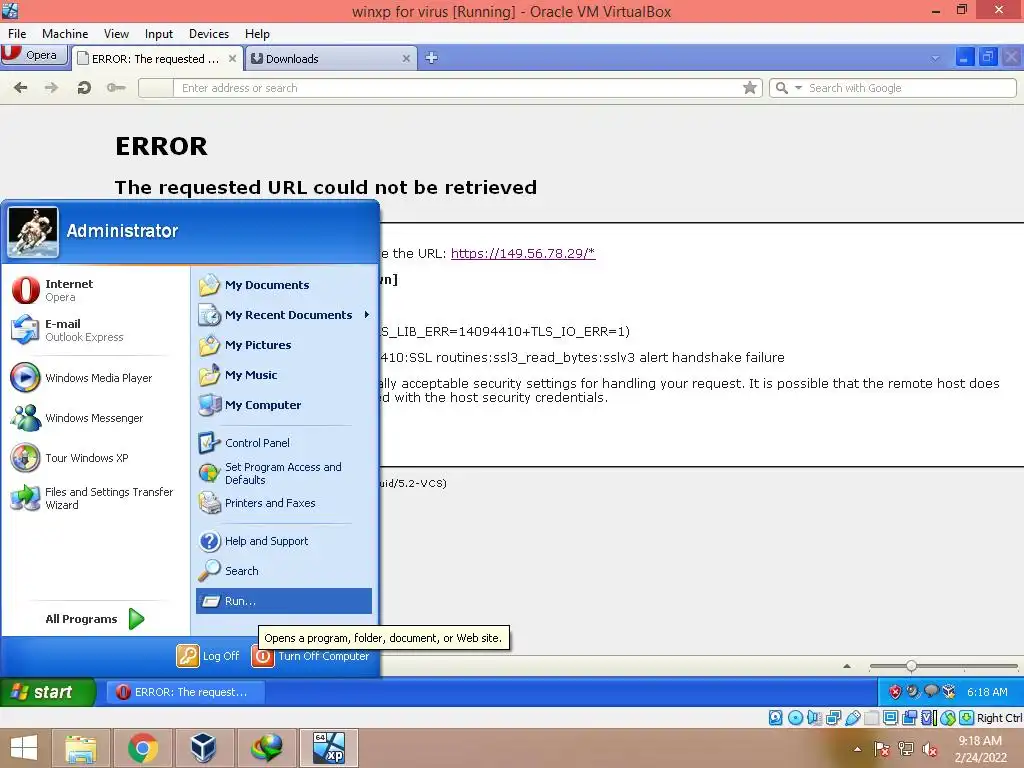Bookmark page with the star icon

(750, 88)
